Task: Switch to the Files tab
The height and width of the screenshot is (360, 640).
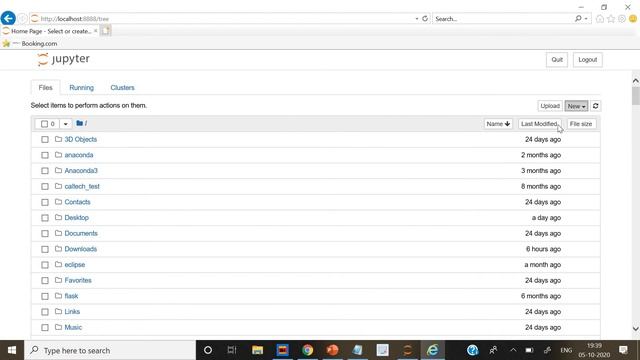Action: coord(45,87)
